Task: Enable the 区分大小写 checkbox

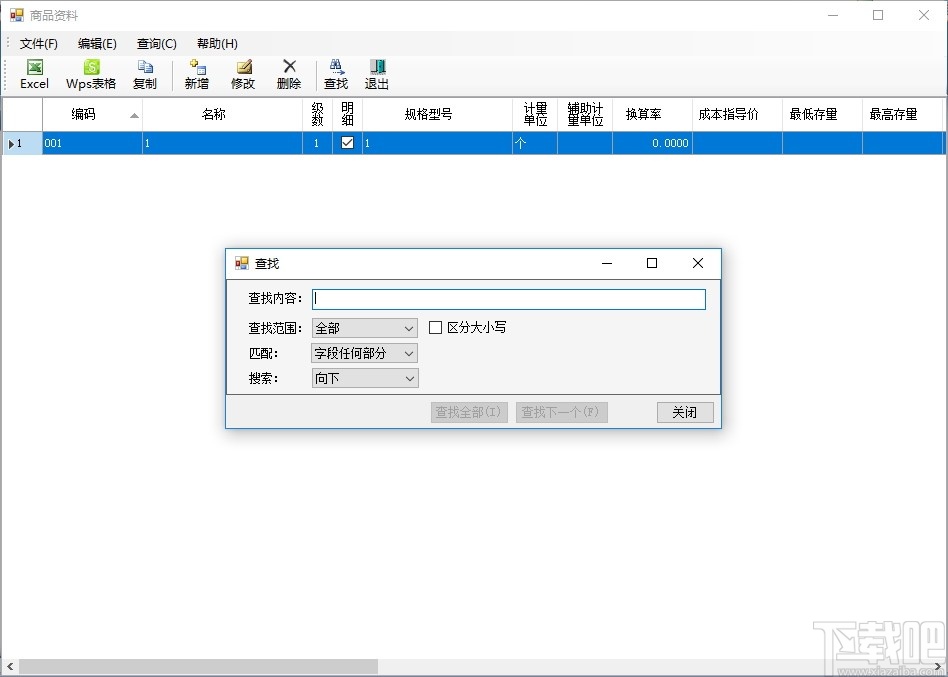Action: coord(436,327)
